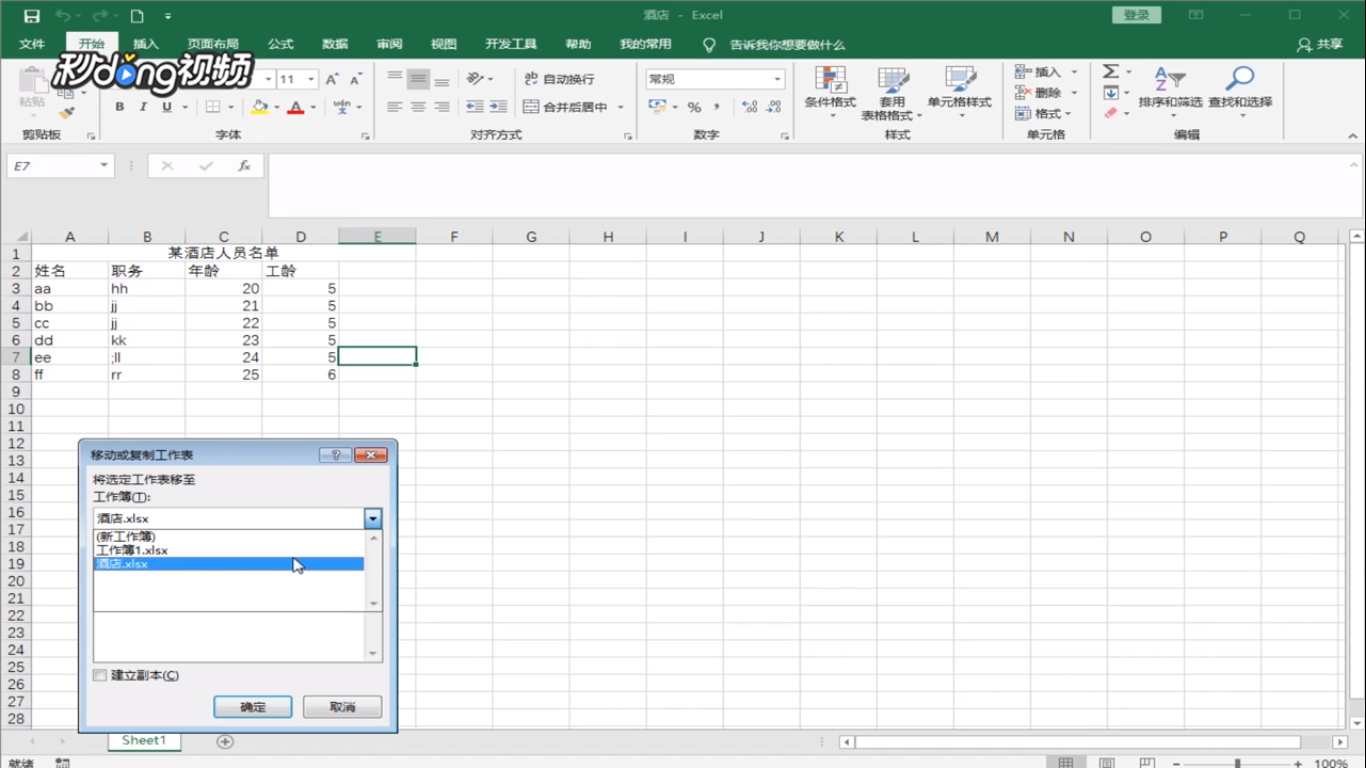Switch to the 插入 ribbon tab
The height and width of the screenshot is (768, 1366).
tap(146, 44)
